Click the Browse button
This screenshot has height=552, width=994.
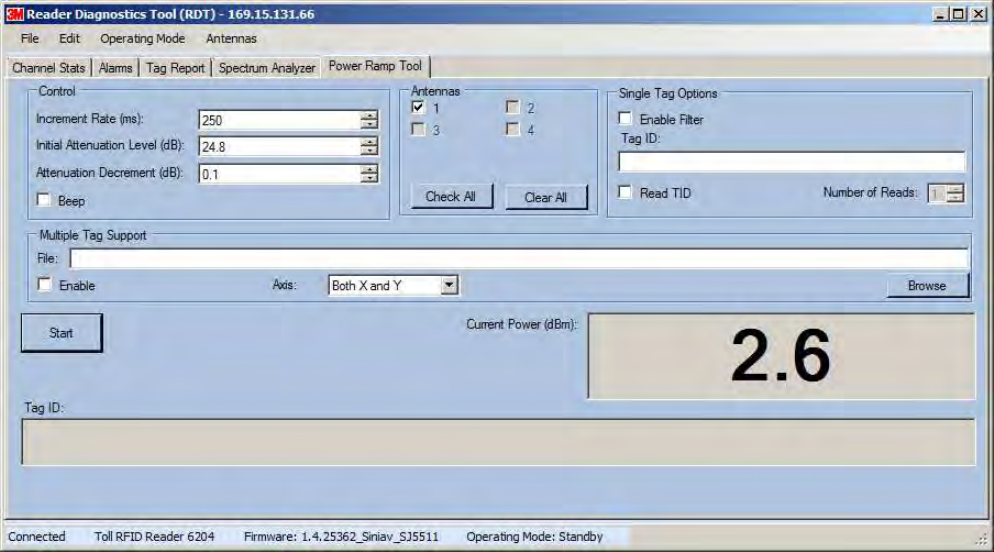coord(927,285)
